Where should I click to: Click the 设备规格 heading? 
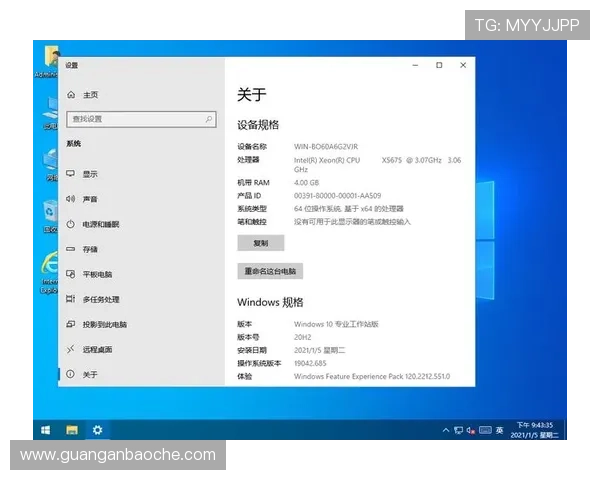point(258,125)
